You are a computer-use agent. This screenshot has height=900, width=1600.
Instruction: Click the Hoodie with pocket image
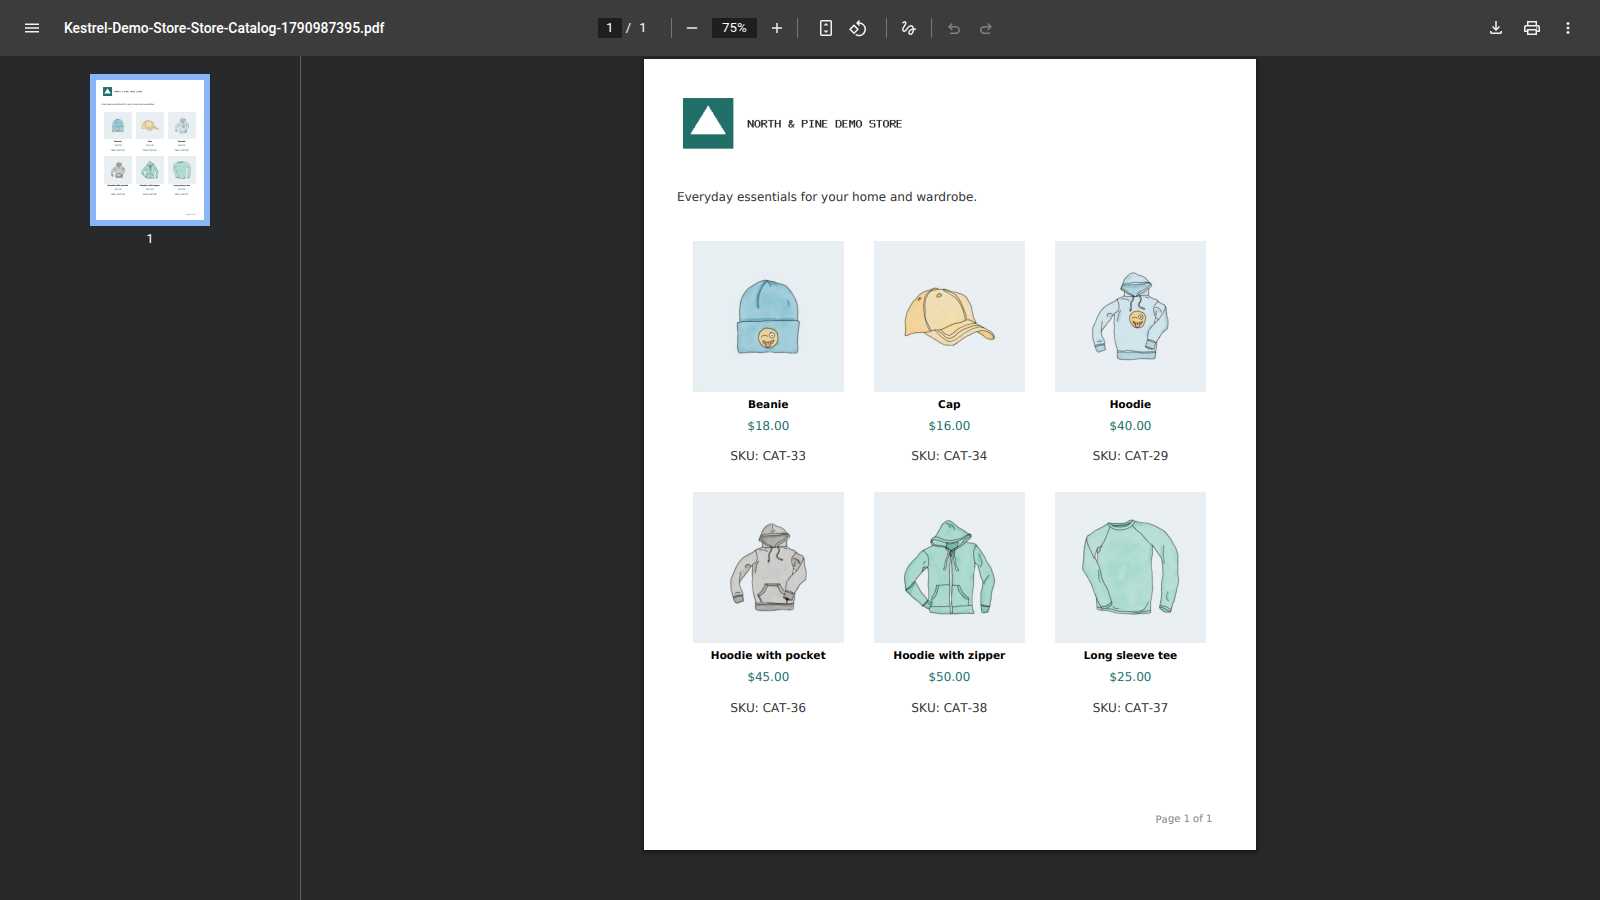[768, 567]
